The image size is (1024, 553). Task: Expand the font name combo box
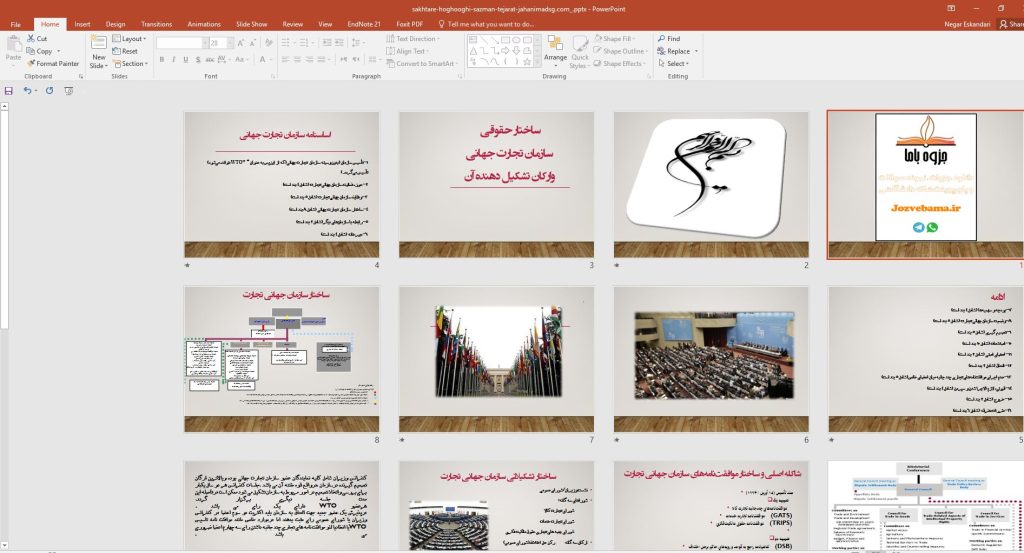click(203, 42)
